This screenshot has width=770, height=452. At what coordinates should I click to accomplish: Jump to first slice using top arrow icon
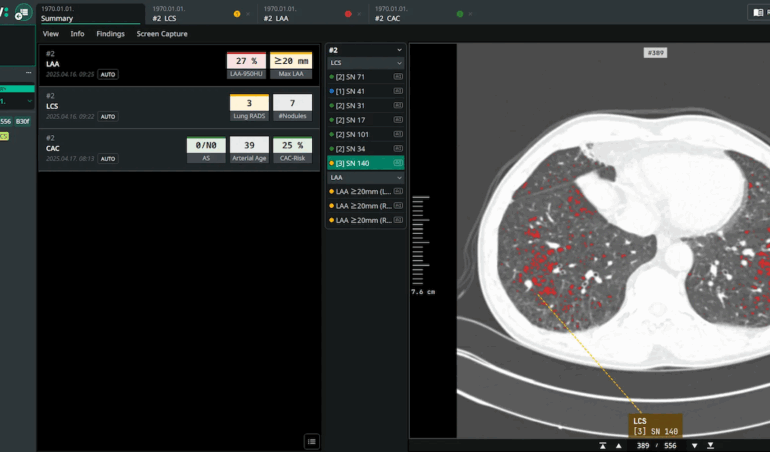[603, 445]
